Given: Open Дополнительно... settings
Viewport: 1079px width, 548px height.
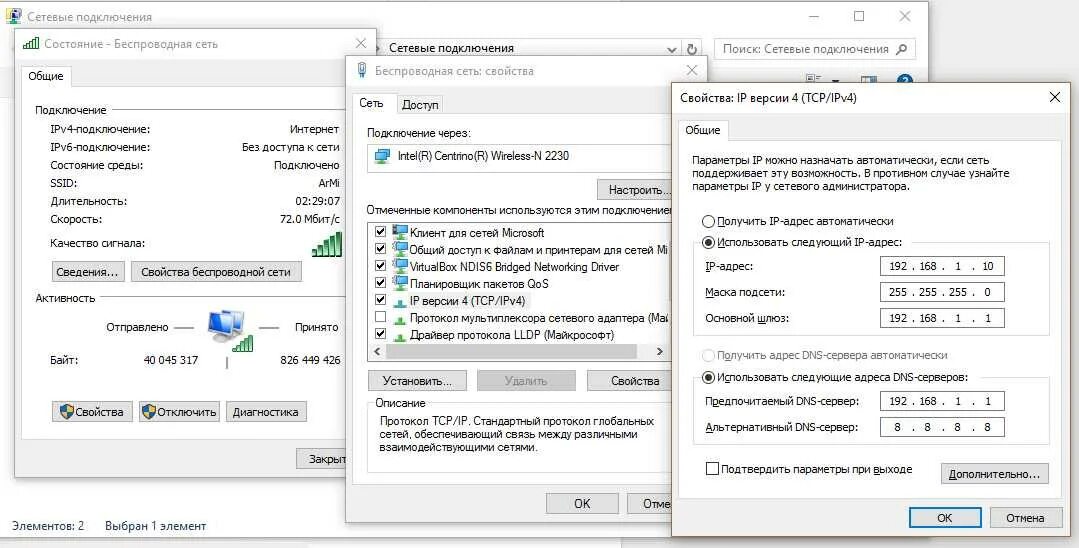Looking at the screenshot, I should 994,474.
